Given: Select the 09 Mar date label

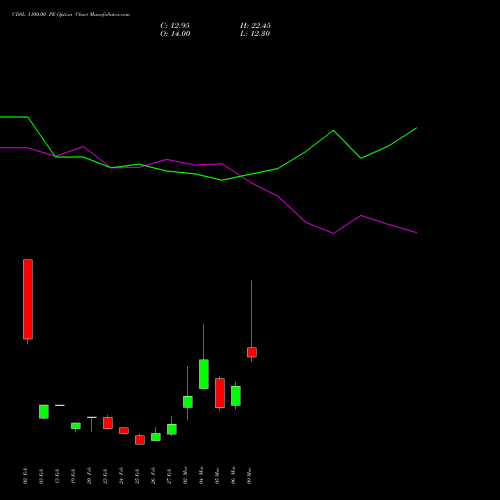Looking at the screenshot, I should click(x=249, y=476).
